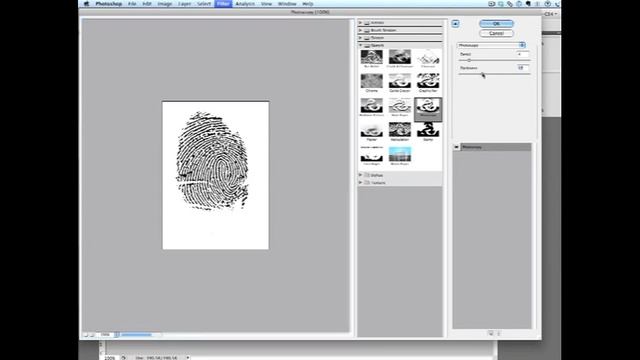Pick the Water Paper filter thumbnail
Screen dimensions: 640x360
tap(400, 154)
